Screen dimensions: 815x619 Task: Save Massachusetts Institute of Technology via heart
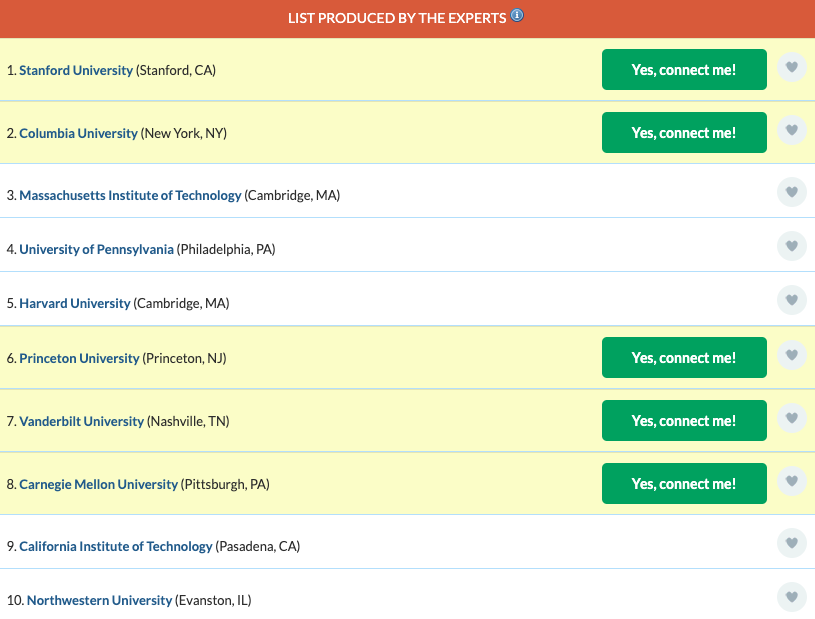[x=791, y=192]
